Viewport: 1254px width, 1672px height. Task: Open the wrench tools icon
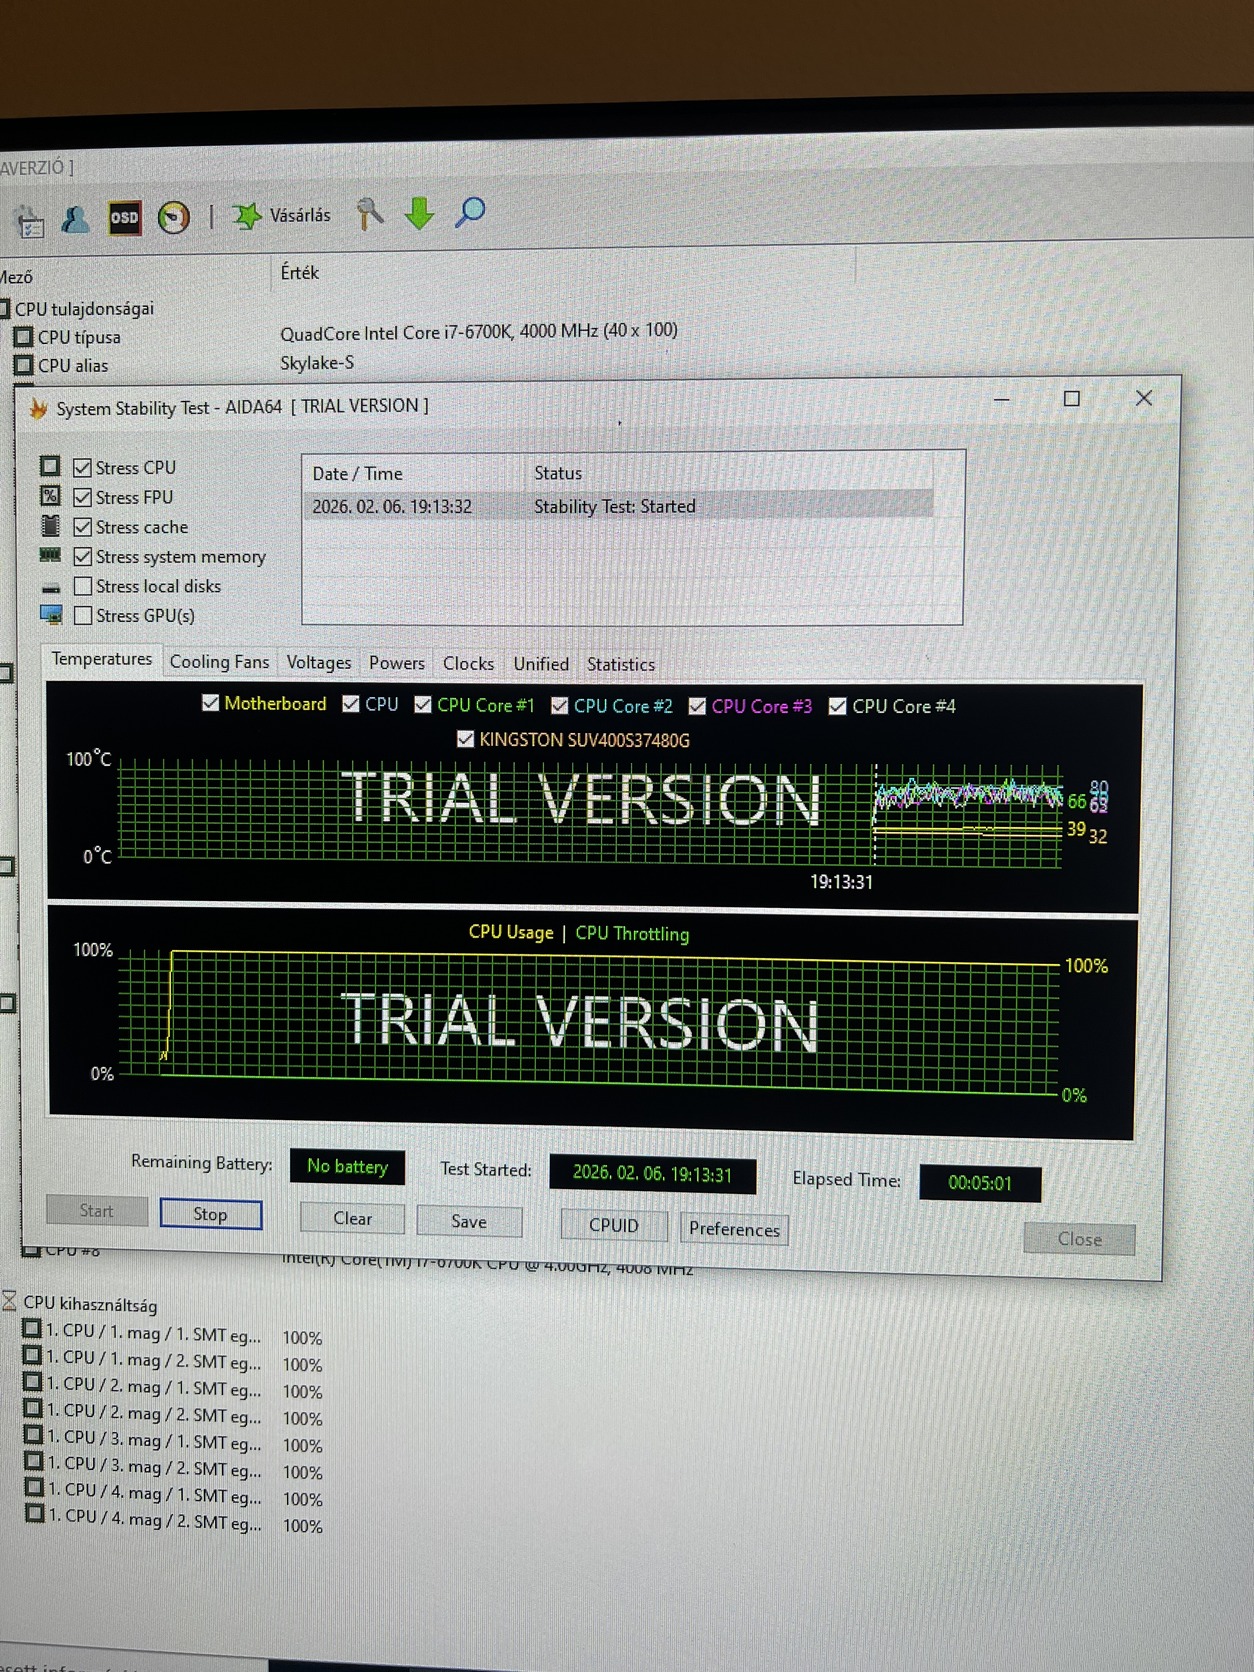(370, 213)
